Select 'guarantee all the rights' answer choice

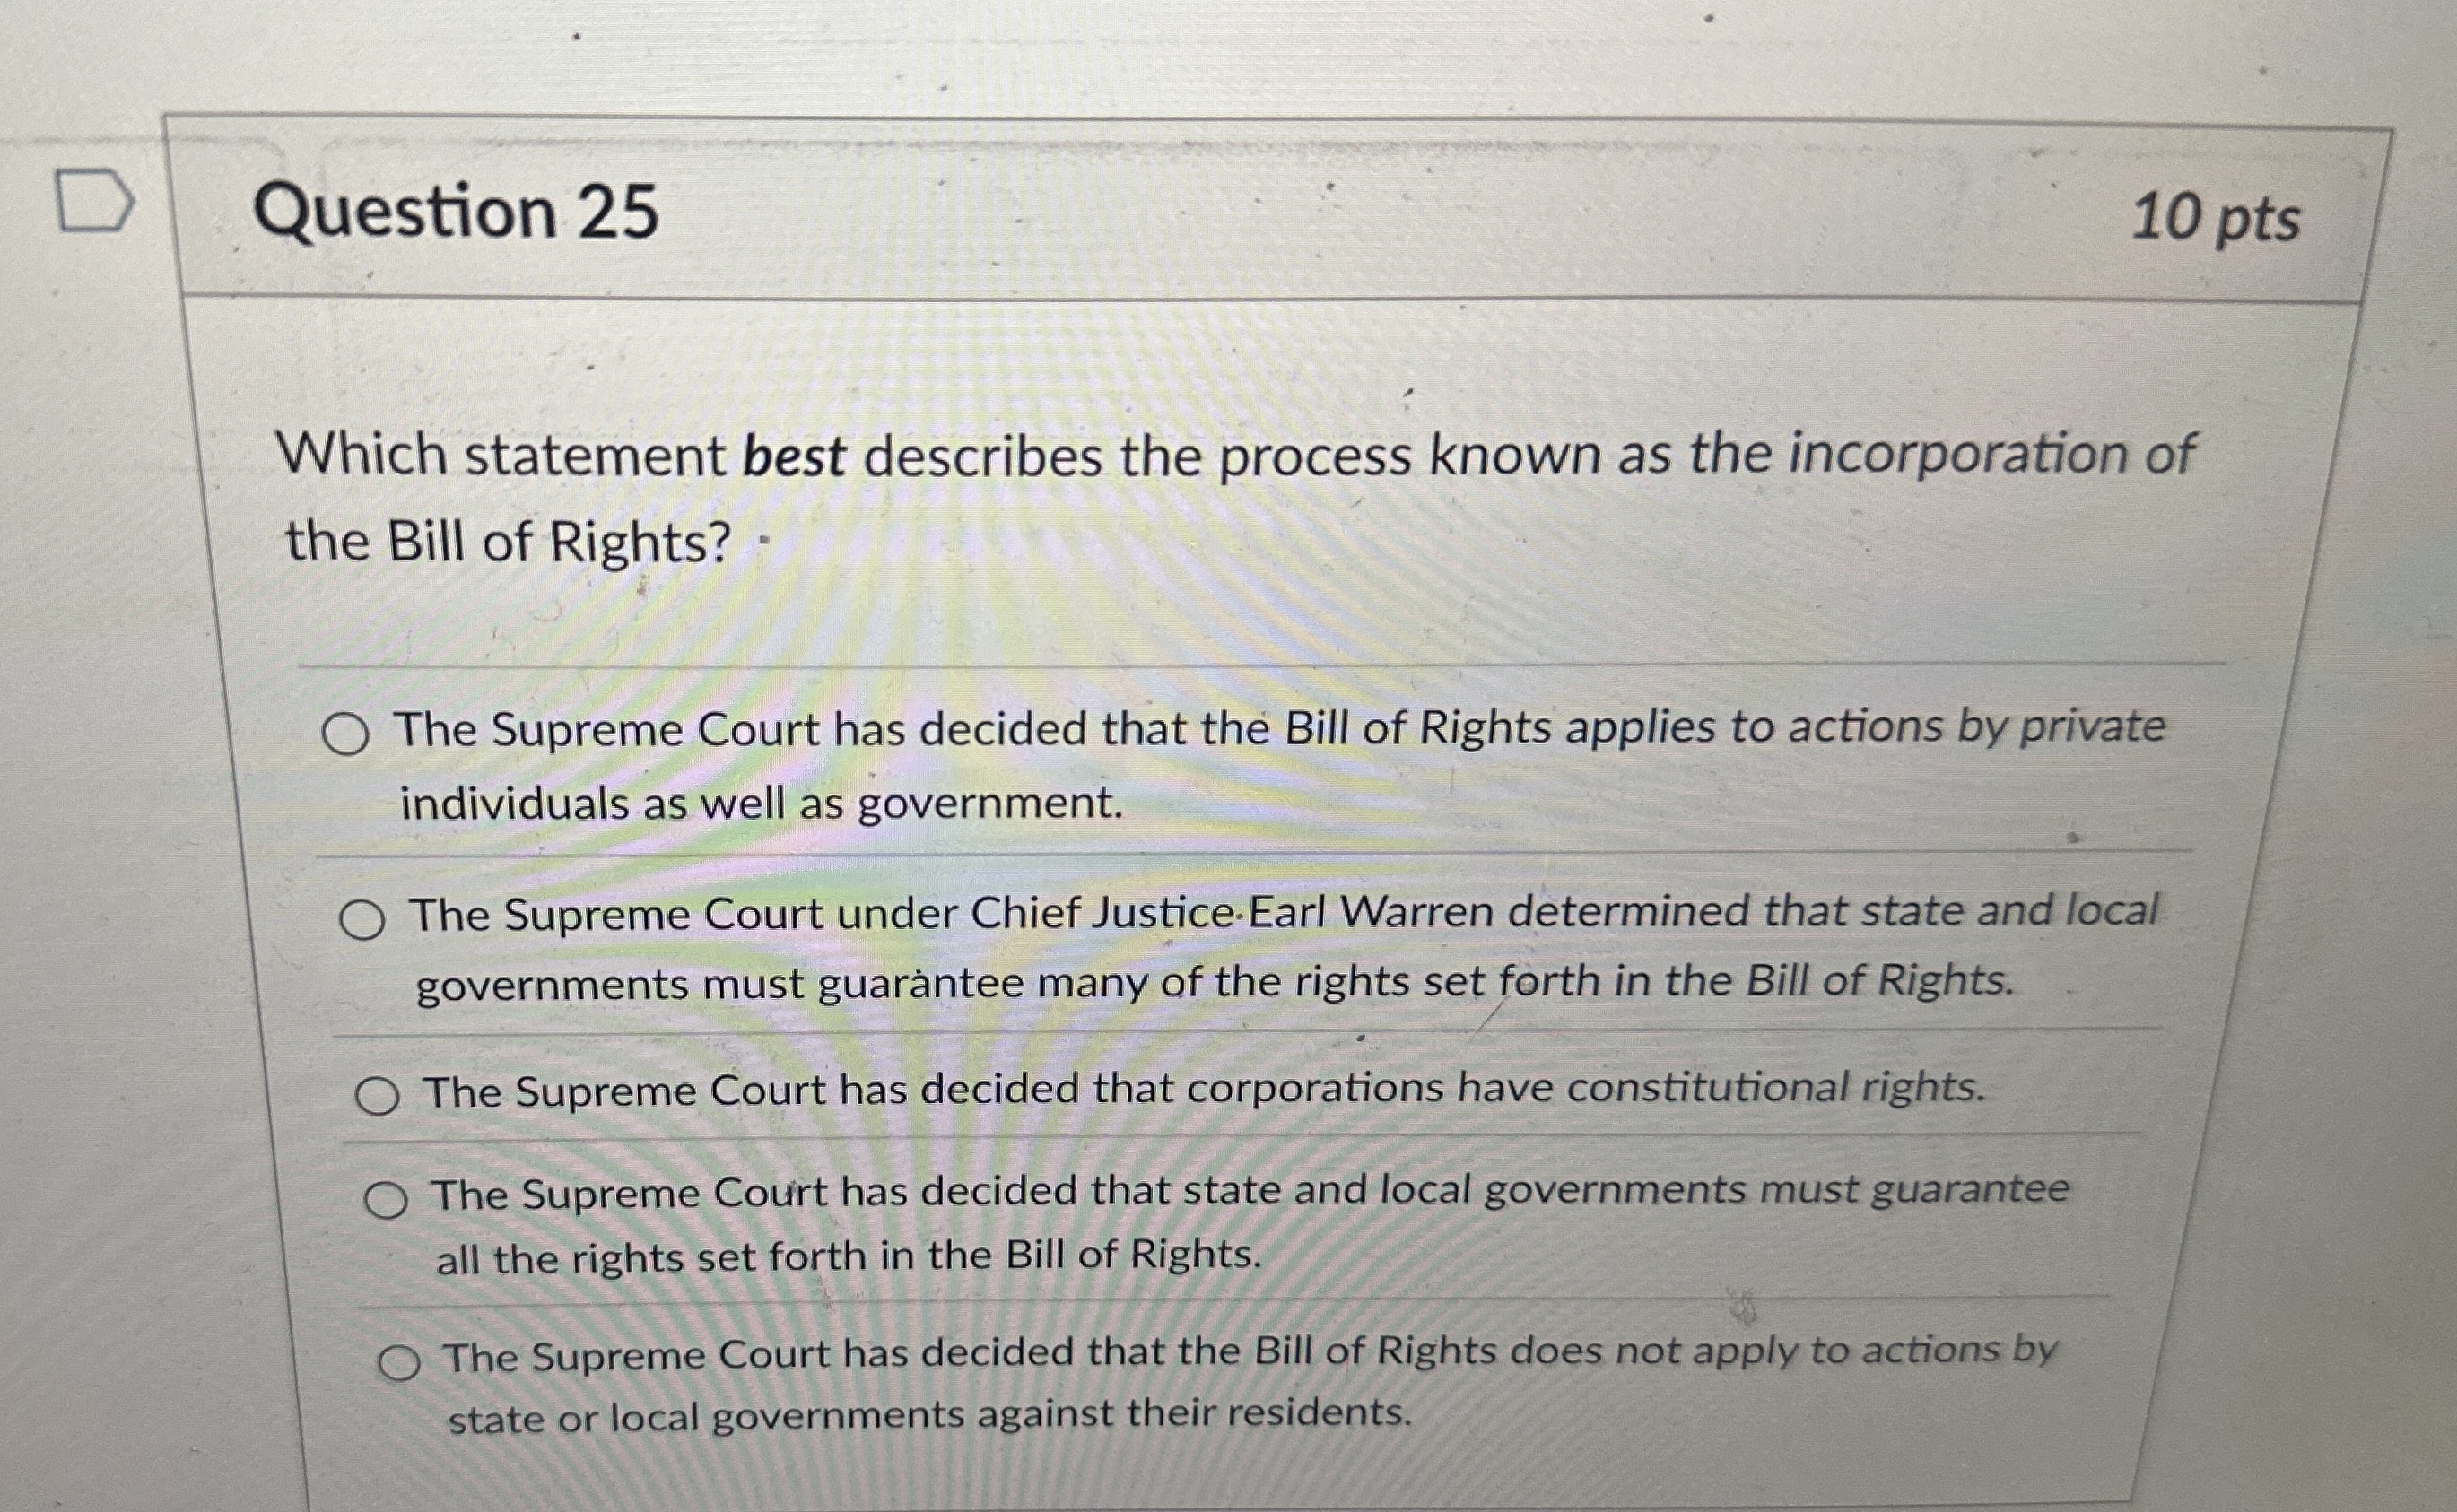[x=392, y=1195]
